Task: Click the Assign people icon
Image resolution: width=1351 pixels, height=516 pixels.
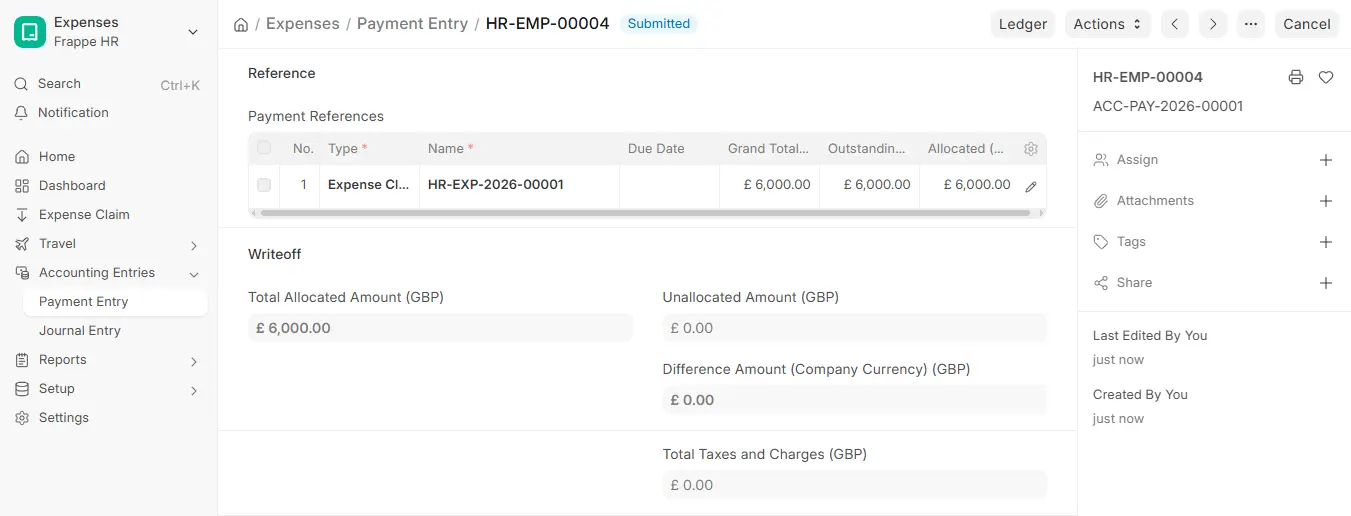Action: click(1101, 160)
